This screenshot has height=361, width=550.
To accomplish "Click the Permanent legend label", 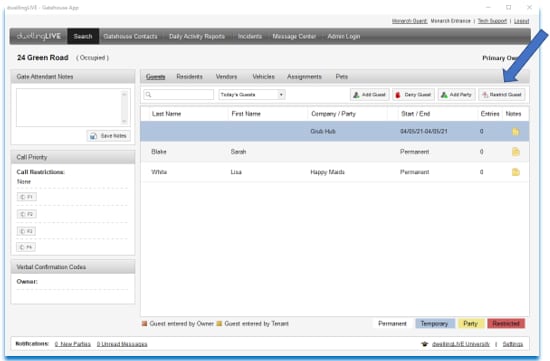I will click(x=392, y=323).
